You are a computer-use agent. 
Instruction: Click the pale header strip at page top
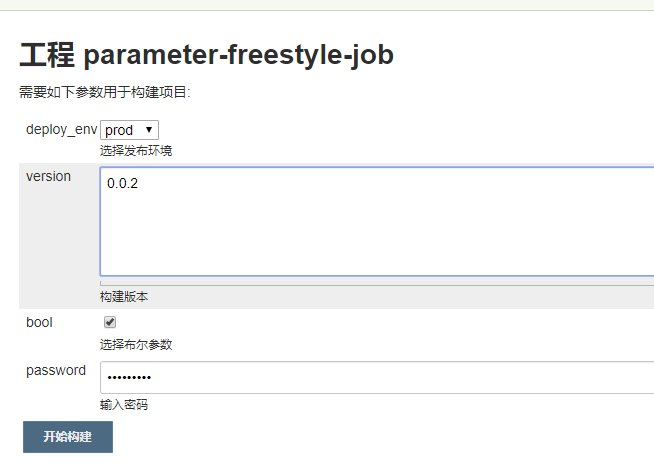tap(327, 5)
